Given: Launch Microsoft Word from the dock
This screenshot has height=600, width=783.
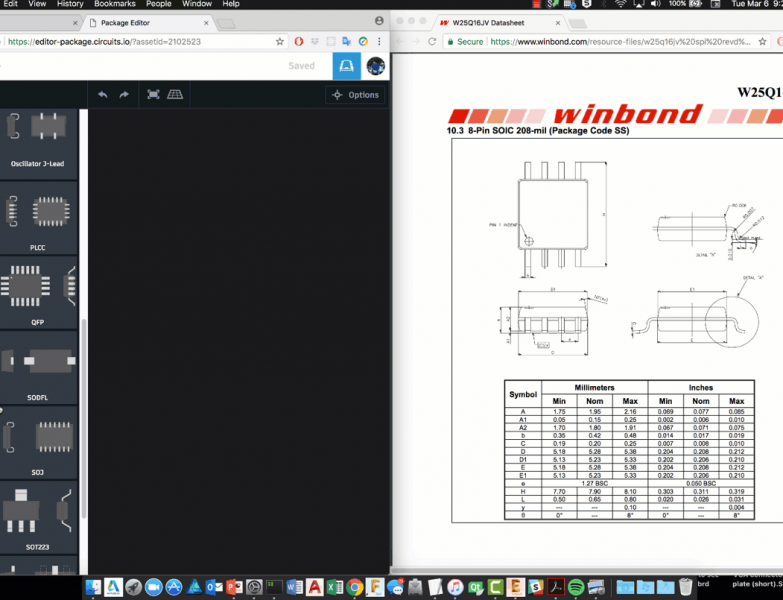Looking at the screenshot, I should tap(294, 587).
